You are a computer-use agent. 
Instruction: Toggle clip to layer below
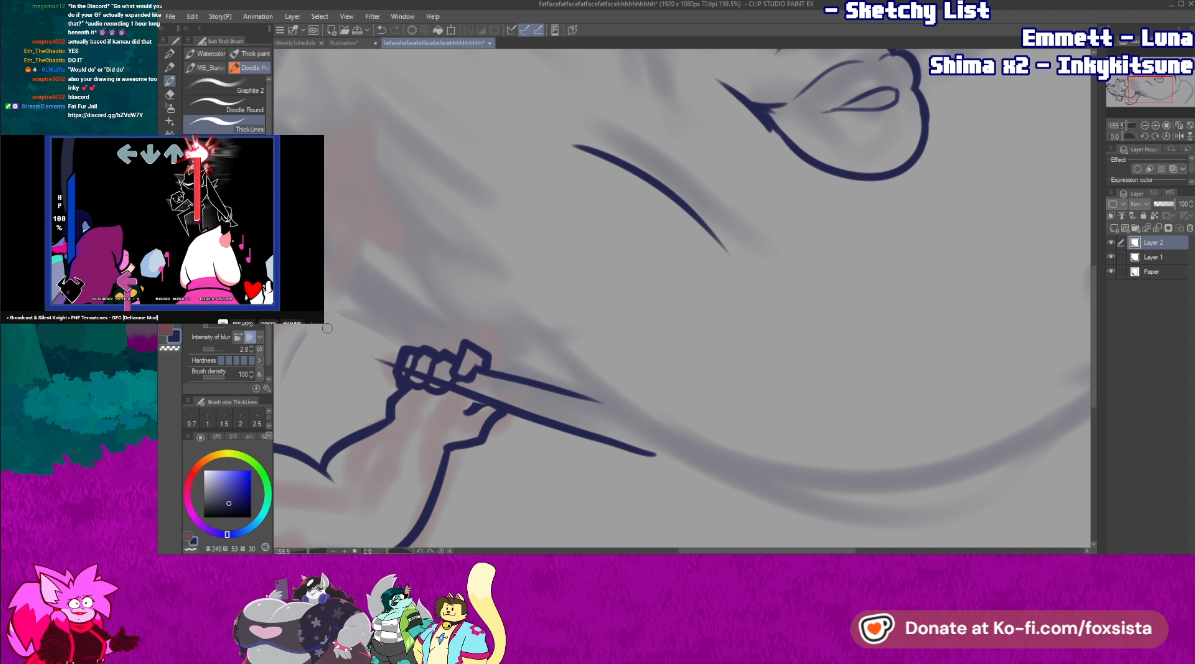(x=1111, y=215)
